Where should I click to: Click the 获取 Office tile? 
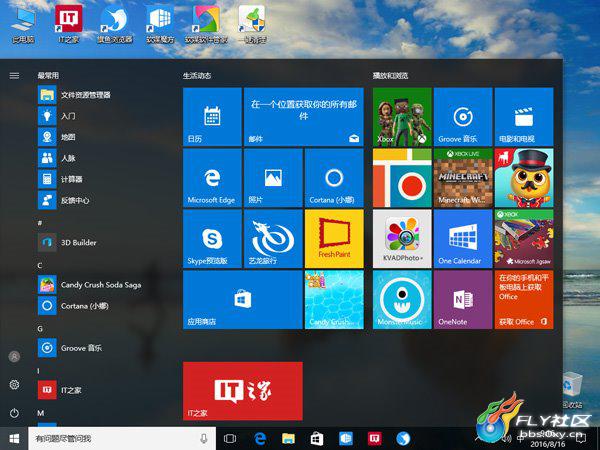[x=524, y=300]
